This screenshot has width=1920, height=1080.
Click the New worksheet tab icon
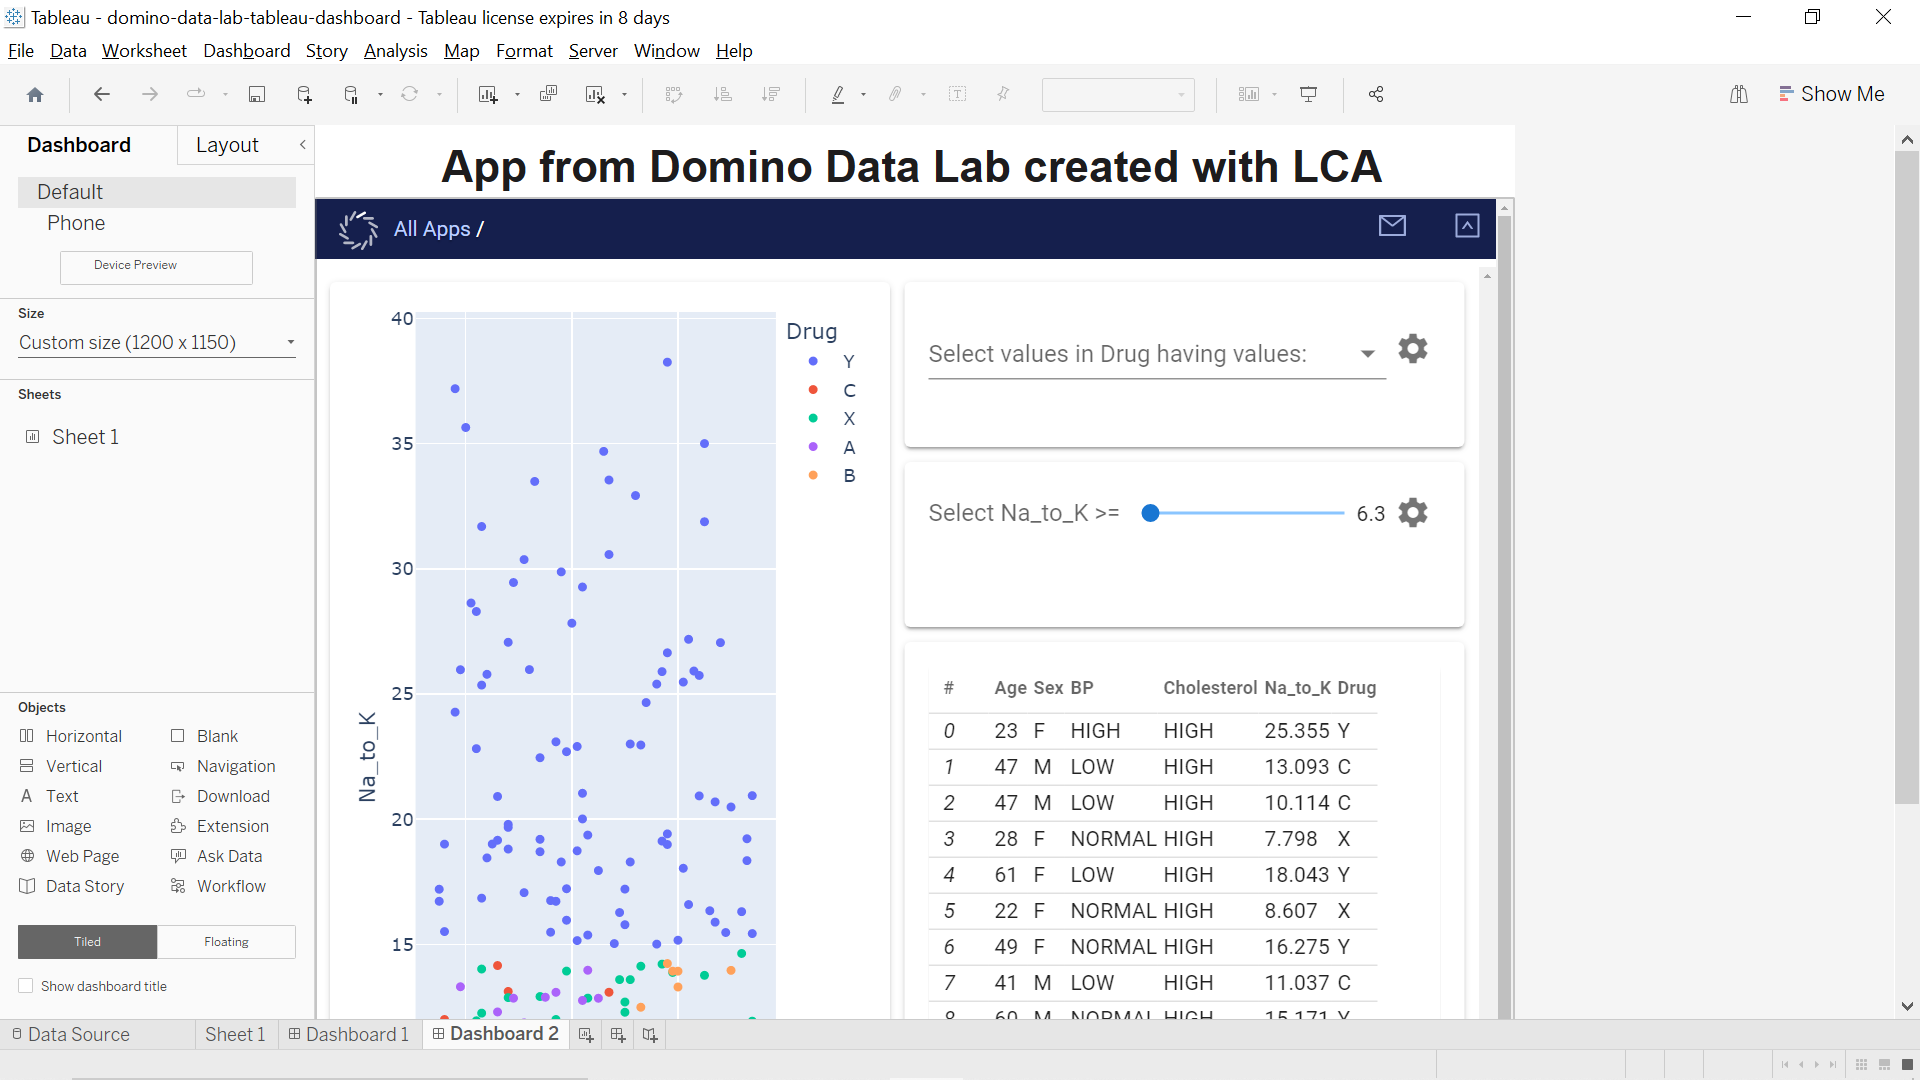pos(586,1035)
